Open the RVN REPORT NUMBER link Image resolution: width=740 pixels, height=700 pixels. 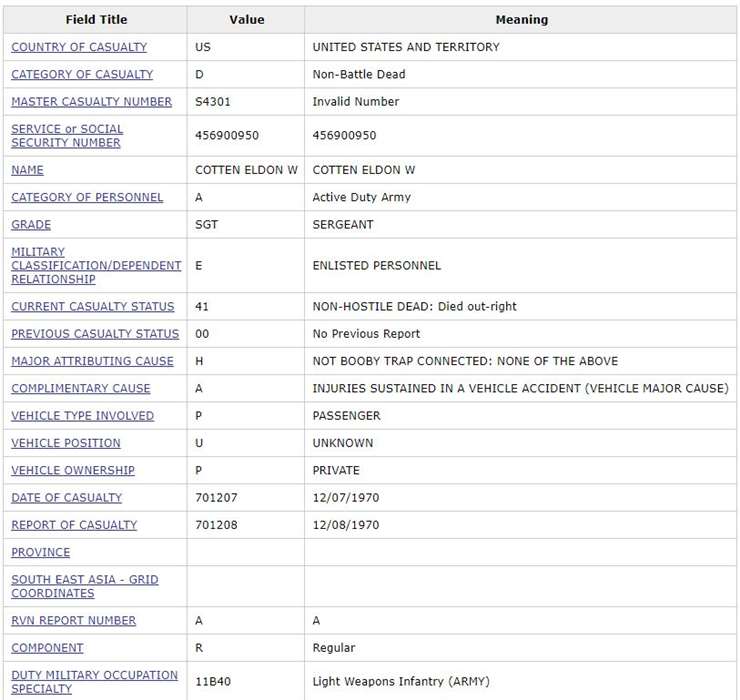[x=73, y=620]
